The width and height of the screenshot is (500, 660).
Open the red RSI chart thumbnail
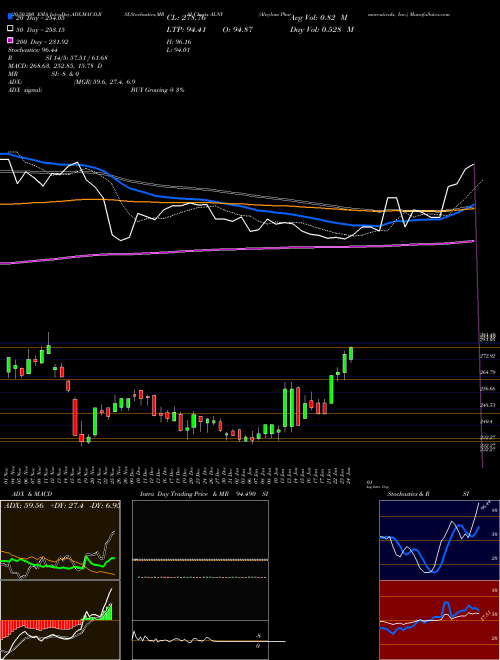(x=439, y=620)
